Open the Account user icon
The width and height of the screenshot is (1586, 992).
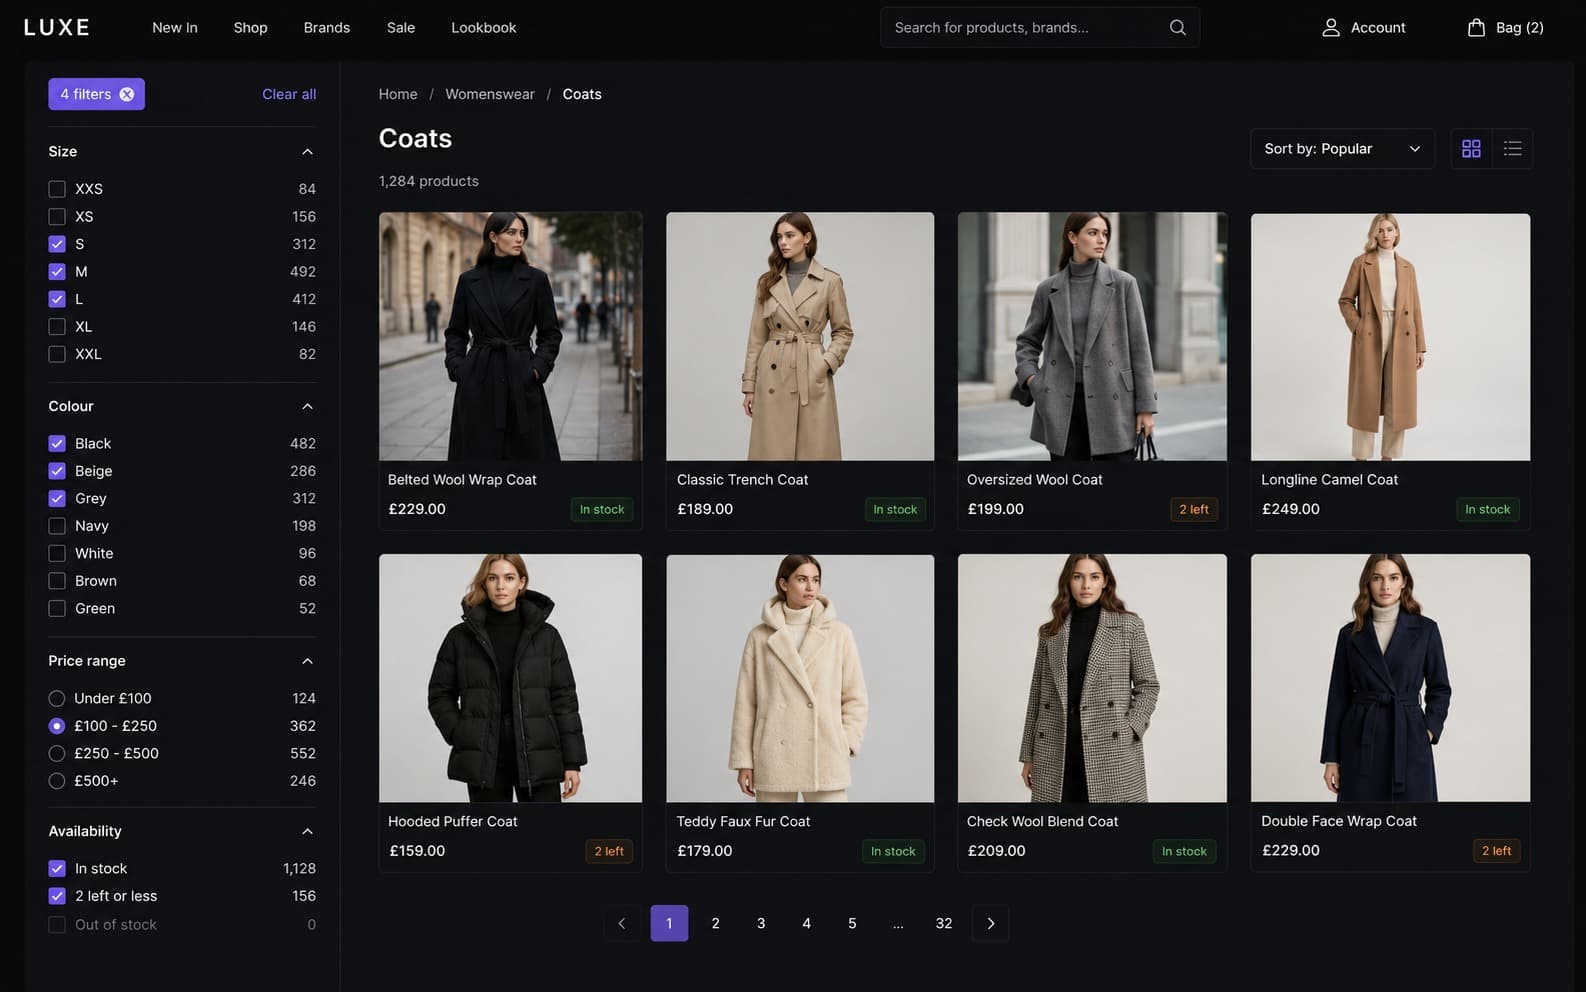click(x=1331, y=28)
